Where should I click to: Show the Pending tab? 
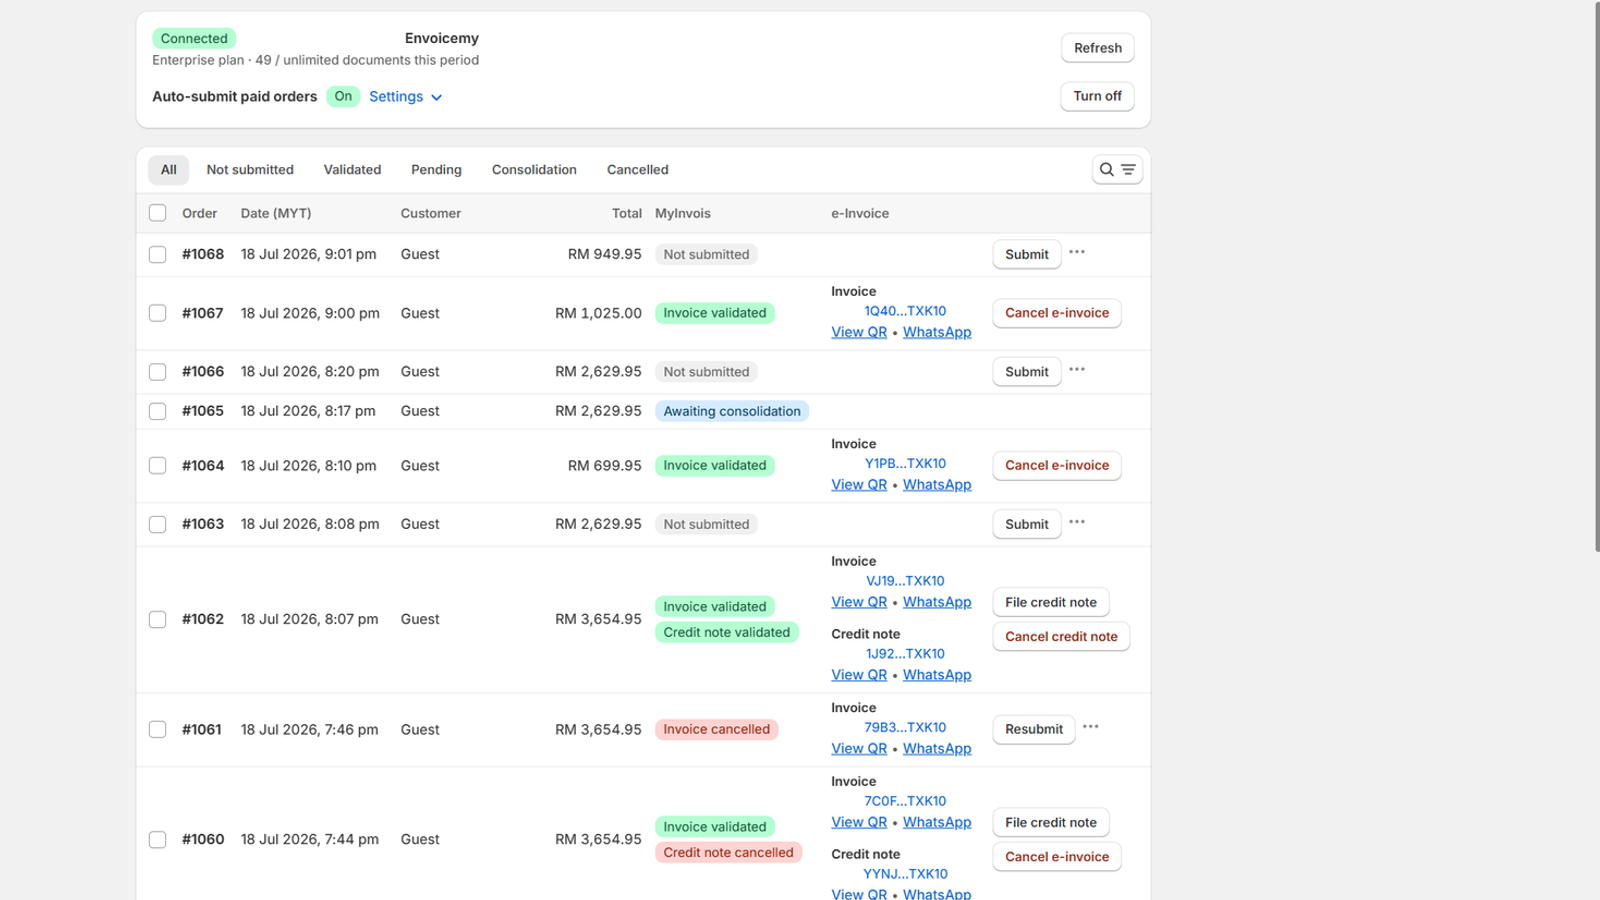click(x=436, y=170)
